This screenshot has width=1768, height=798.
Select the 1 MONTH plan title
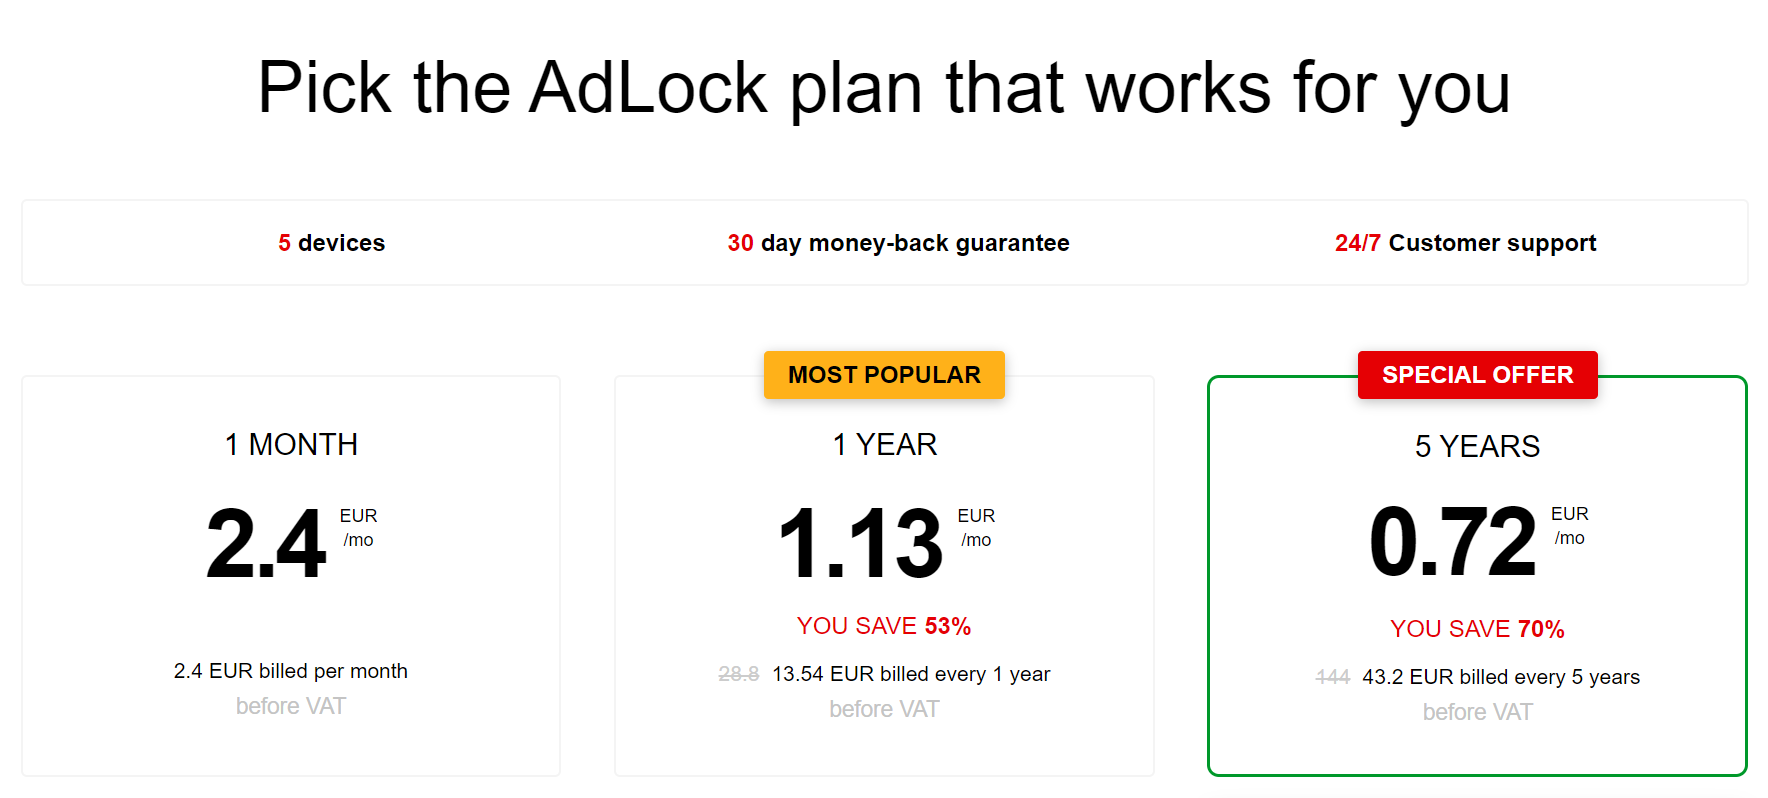pyautogui.click(x=291, y=444)
